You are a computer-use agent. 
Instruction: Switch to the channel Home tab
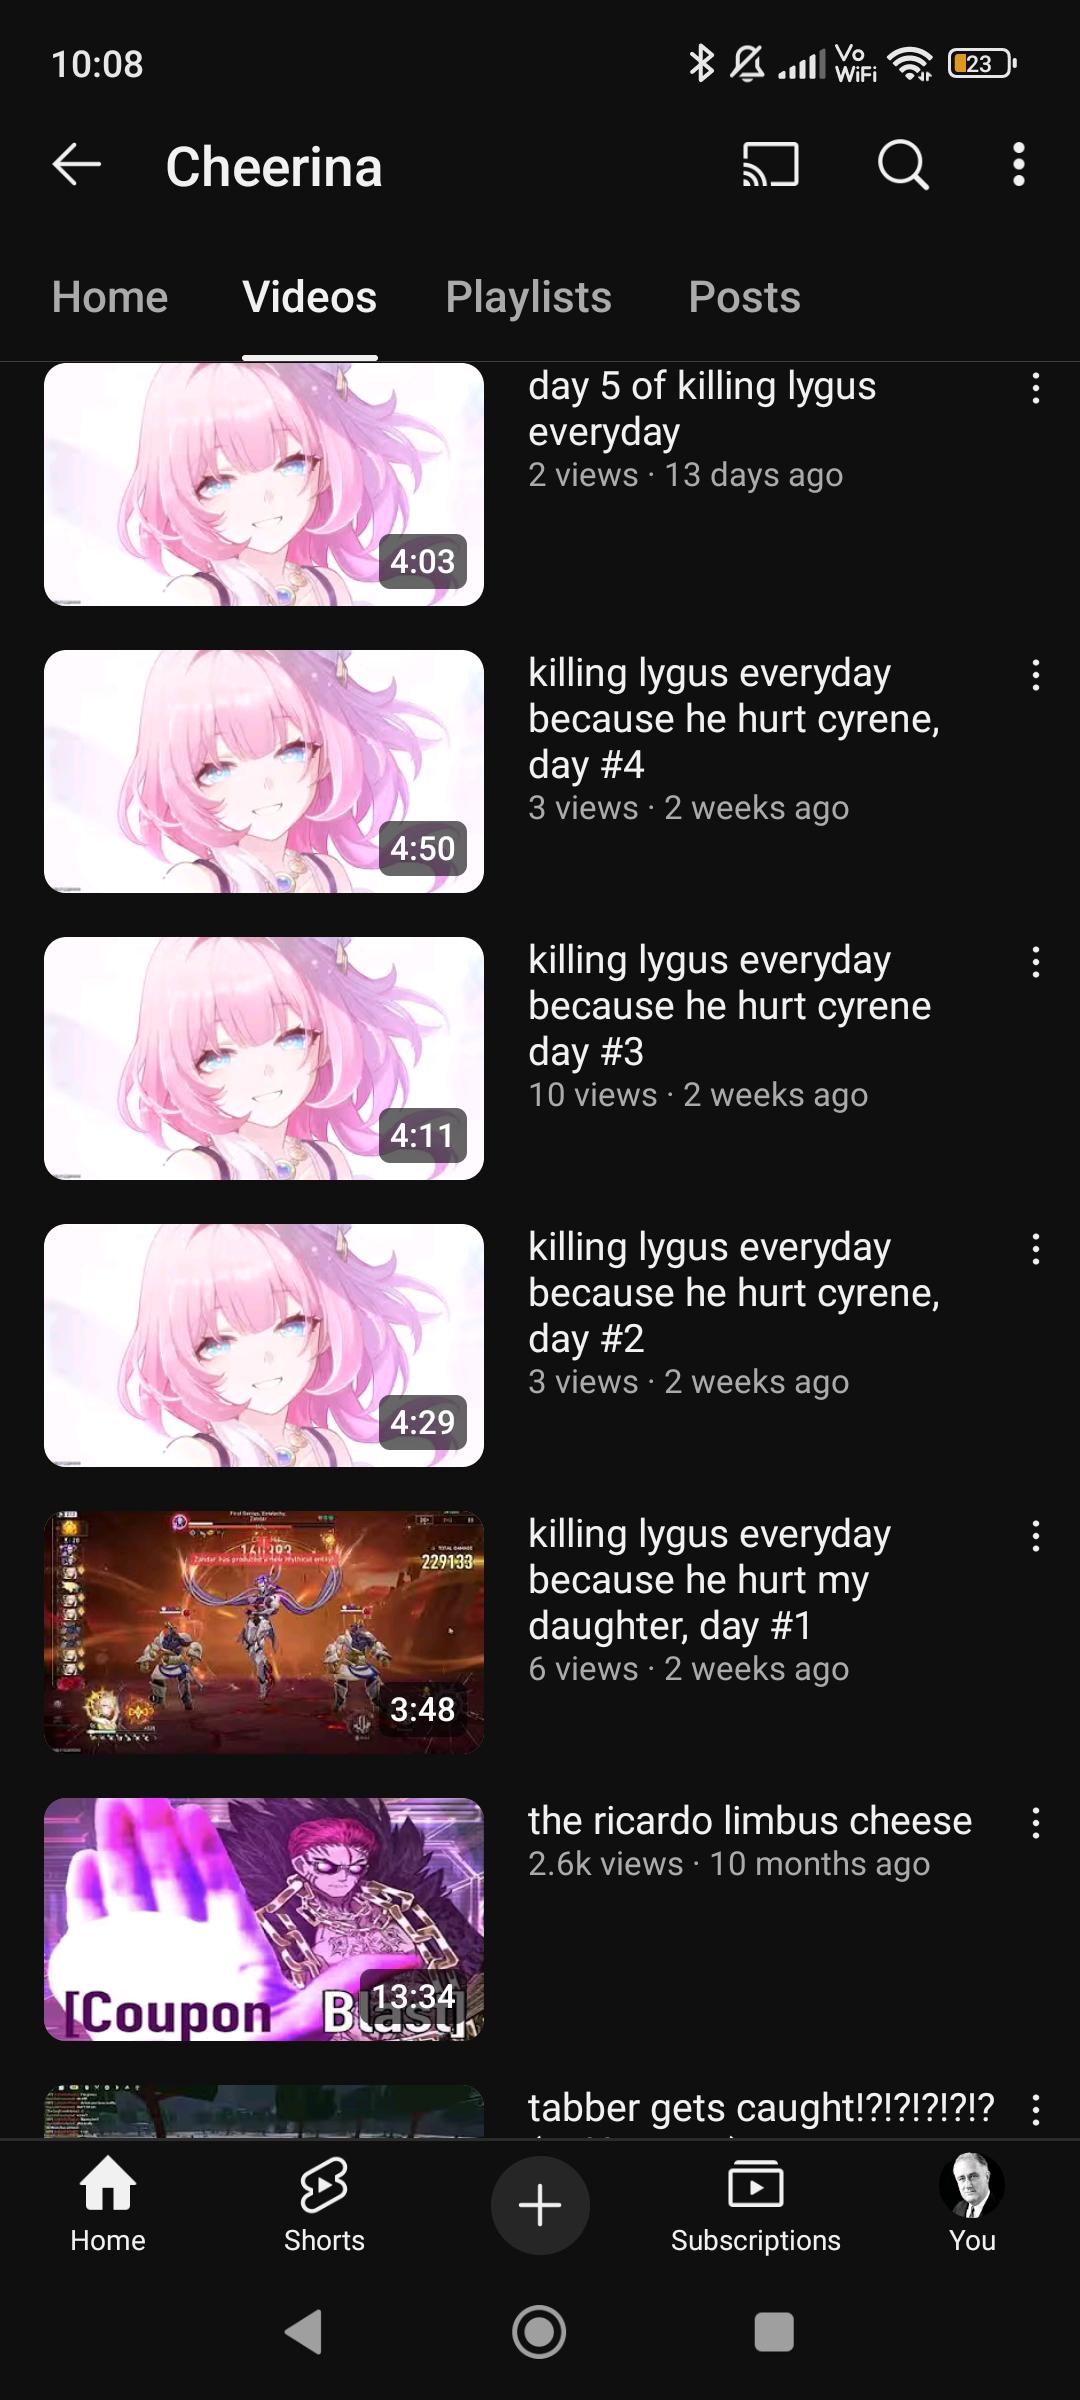[x=110, y=297]
